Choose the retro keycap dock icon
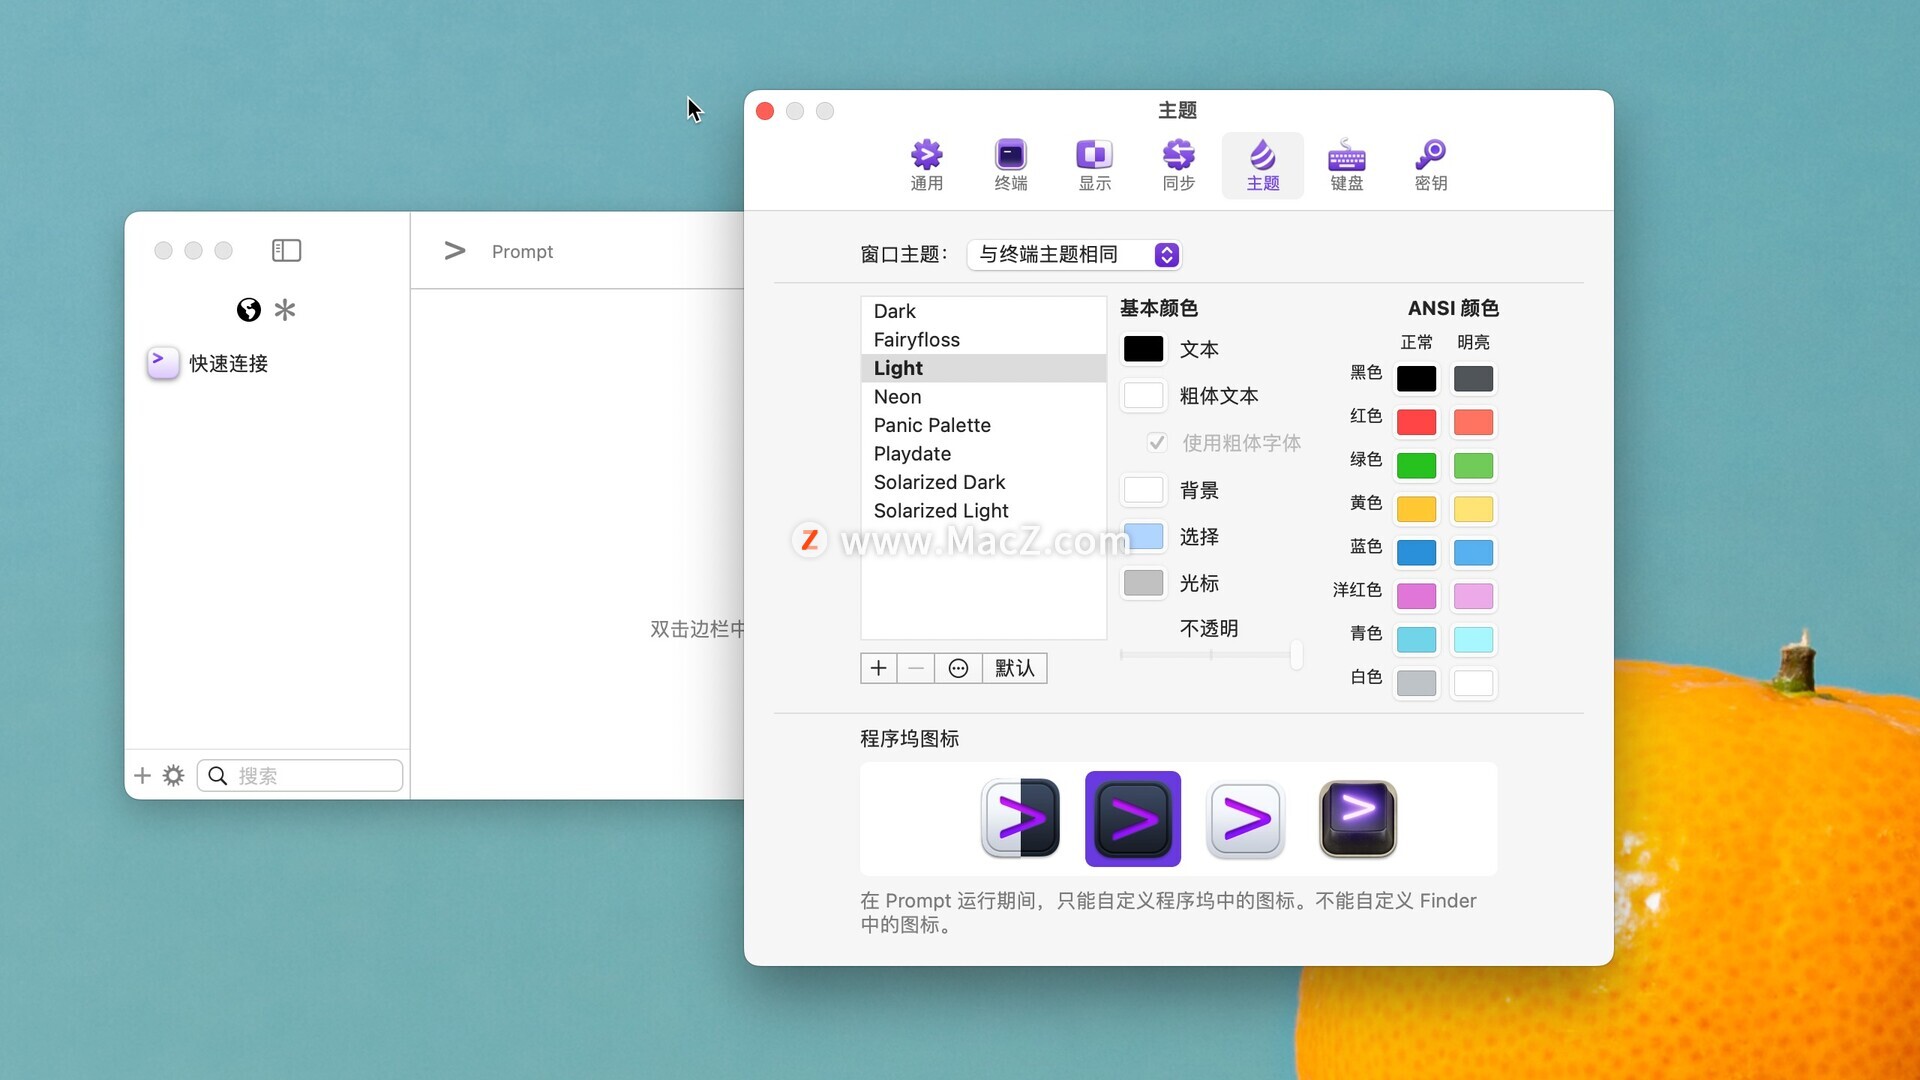The height and width of the screenshot is (1080, 1920). tap(1357, 819)
